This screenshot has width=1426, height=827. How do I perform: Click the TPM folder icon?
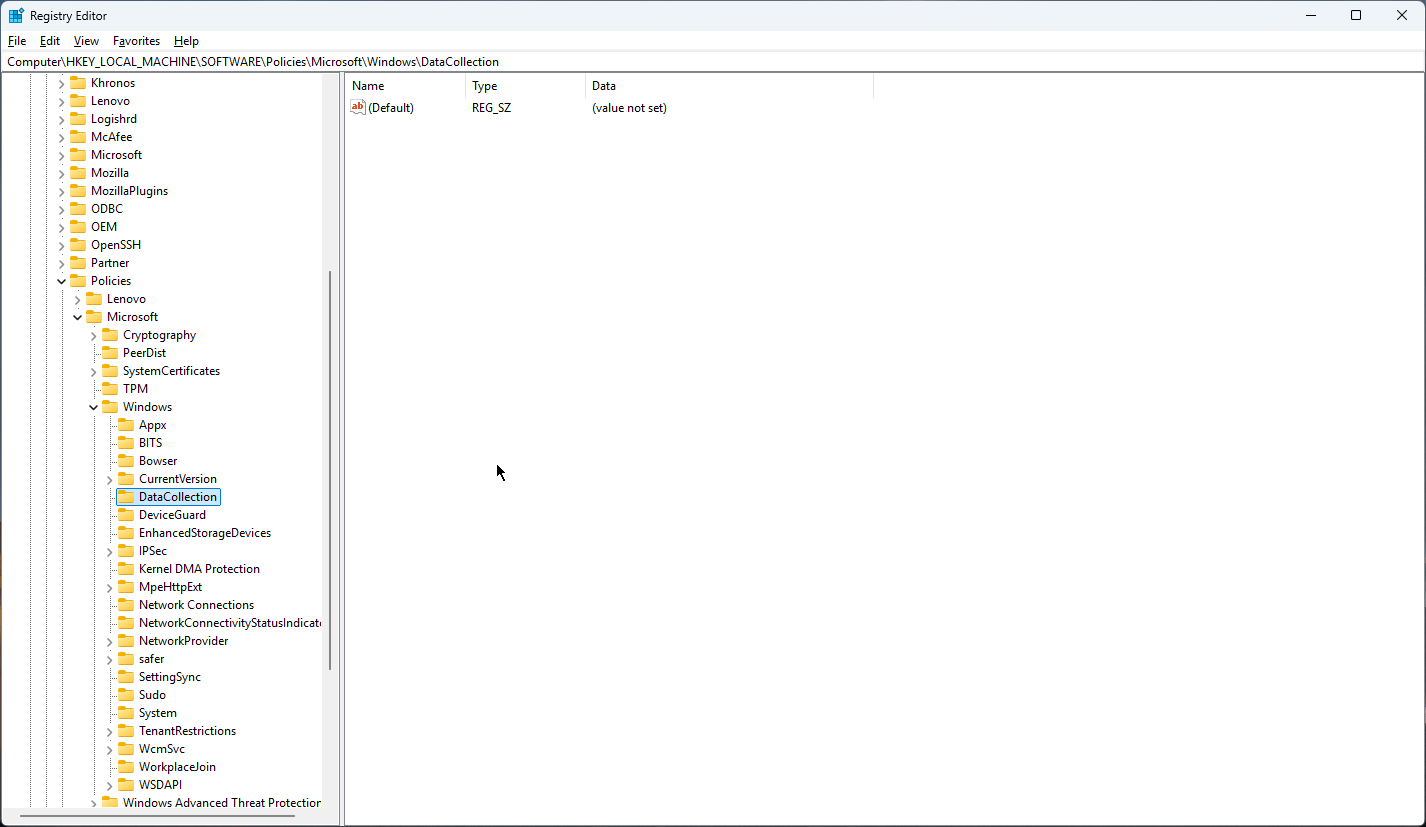click(x=110, y=389)
